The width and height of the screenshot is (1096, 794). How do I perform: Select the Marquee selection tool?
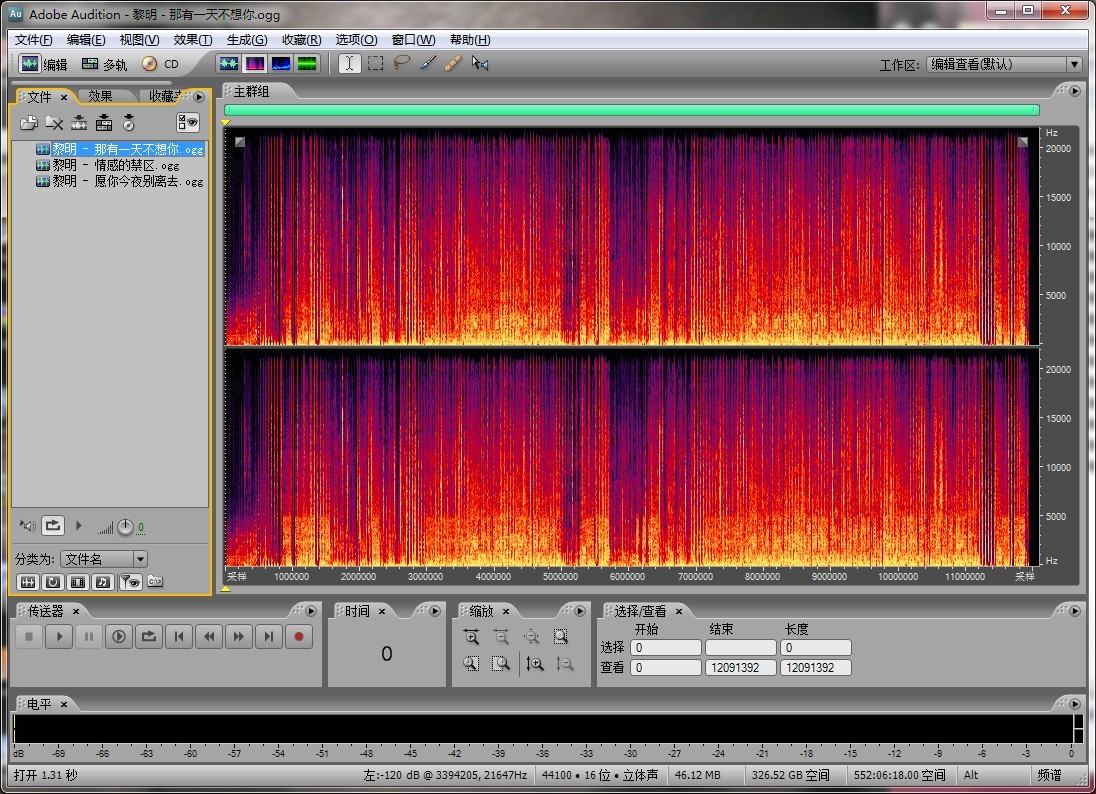click(375, 64)
